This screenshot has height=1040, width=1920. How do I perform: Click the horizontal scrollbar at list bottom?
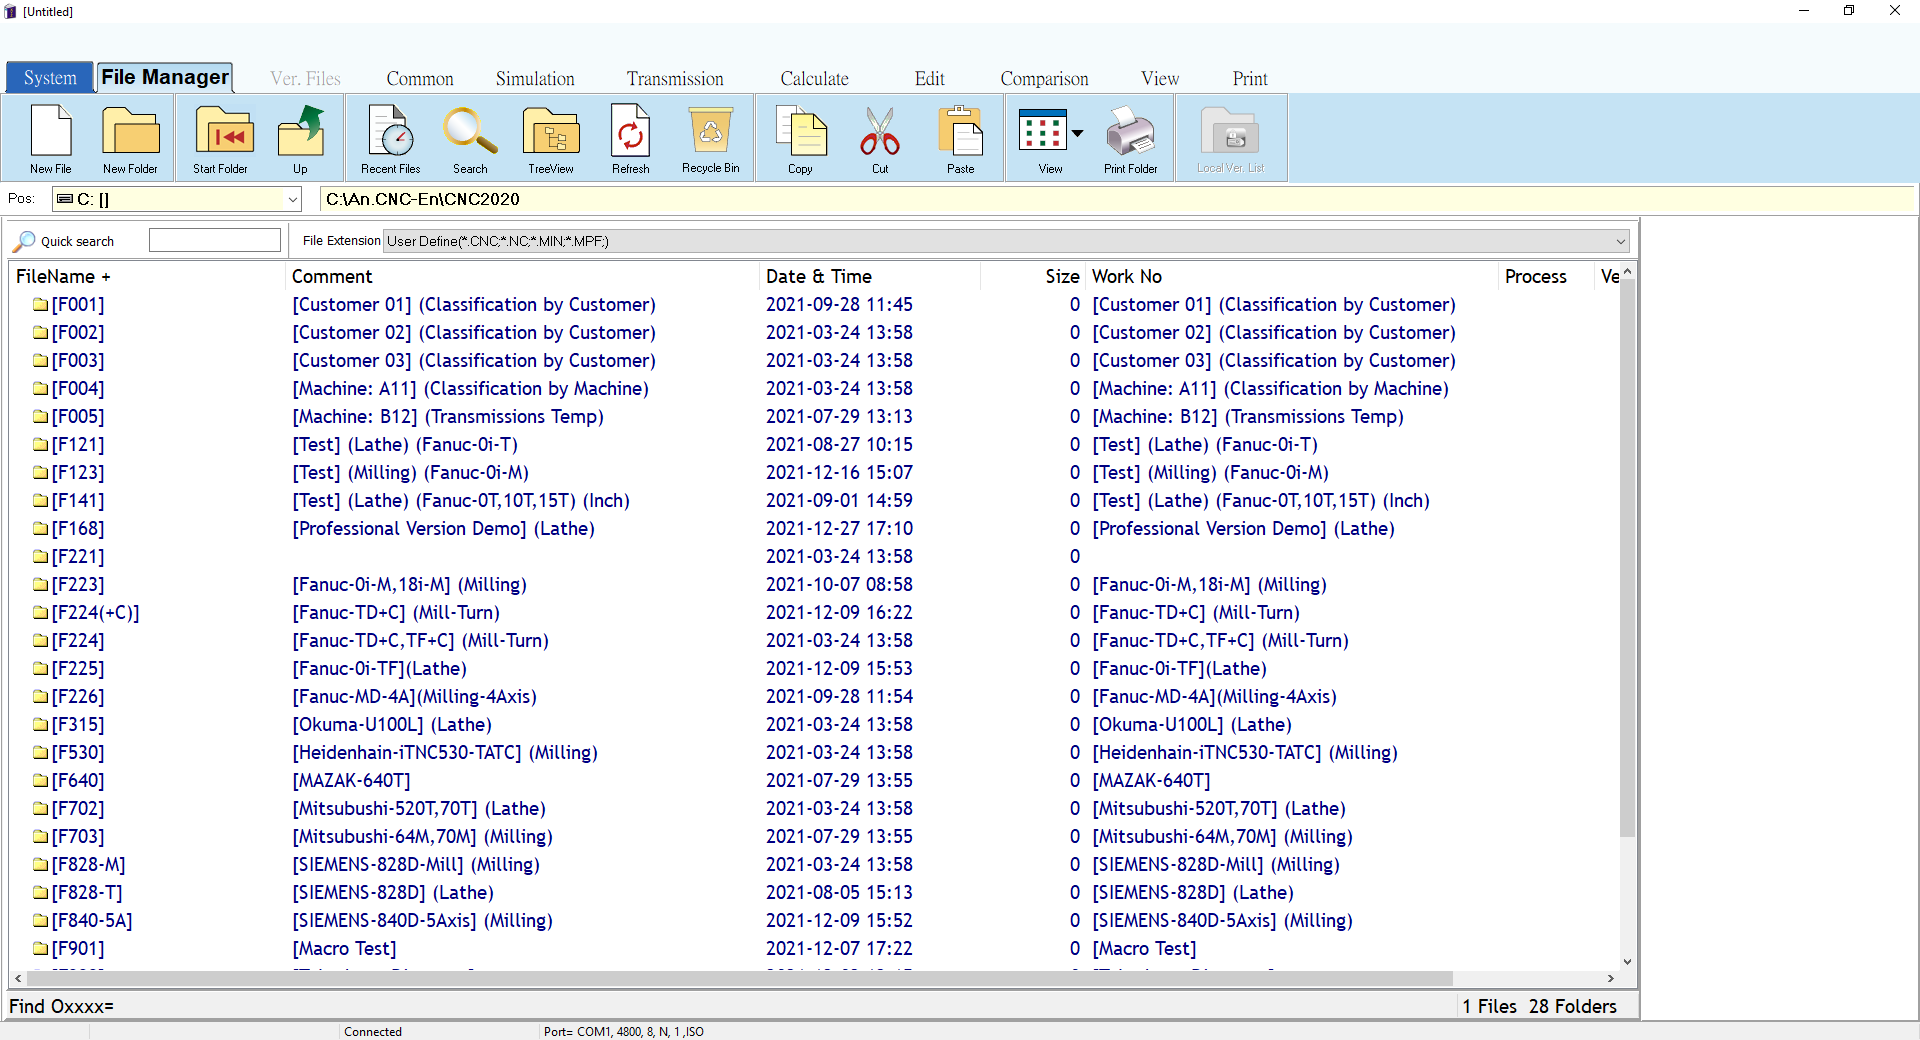pos(740,978)
